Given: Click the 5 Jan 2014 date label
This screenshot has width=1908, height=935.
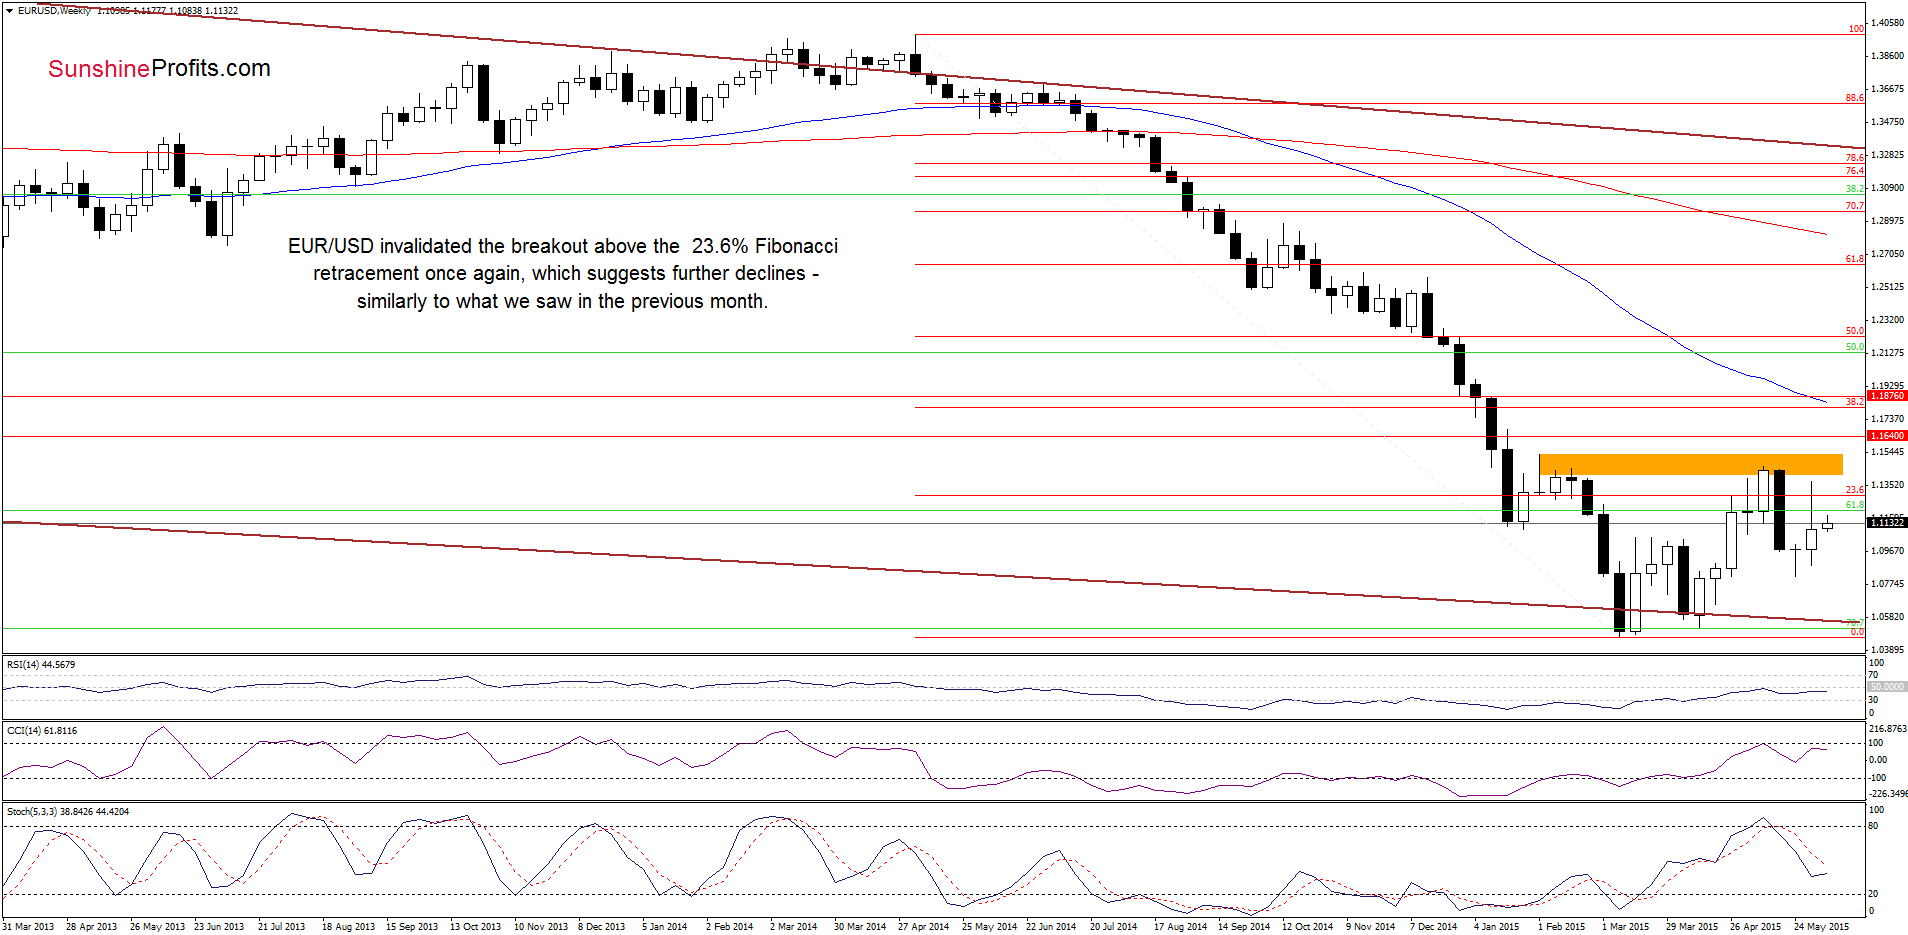Looking at the screenshot, I should (665, 926).
